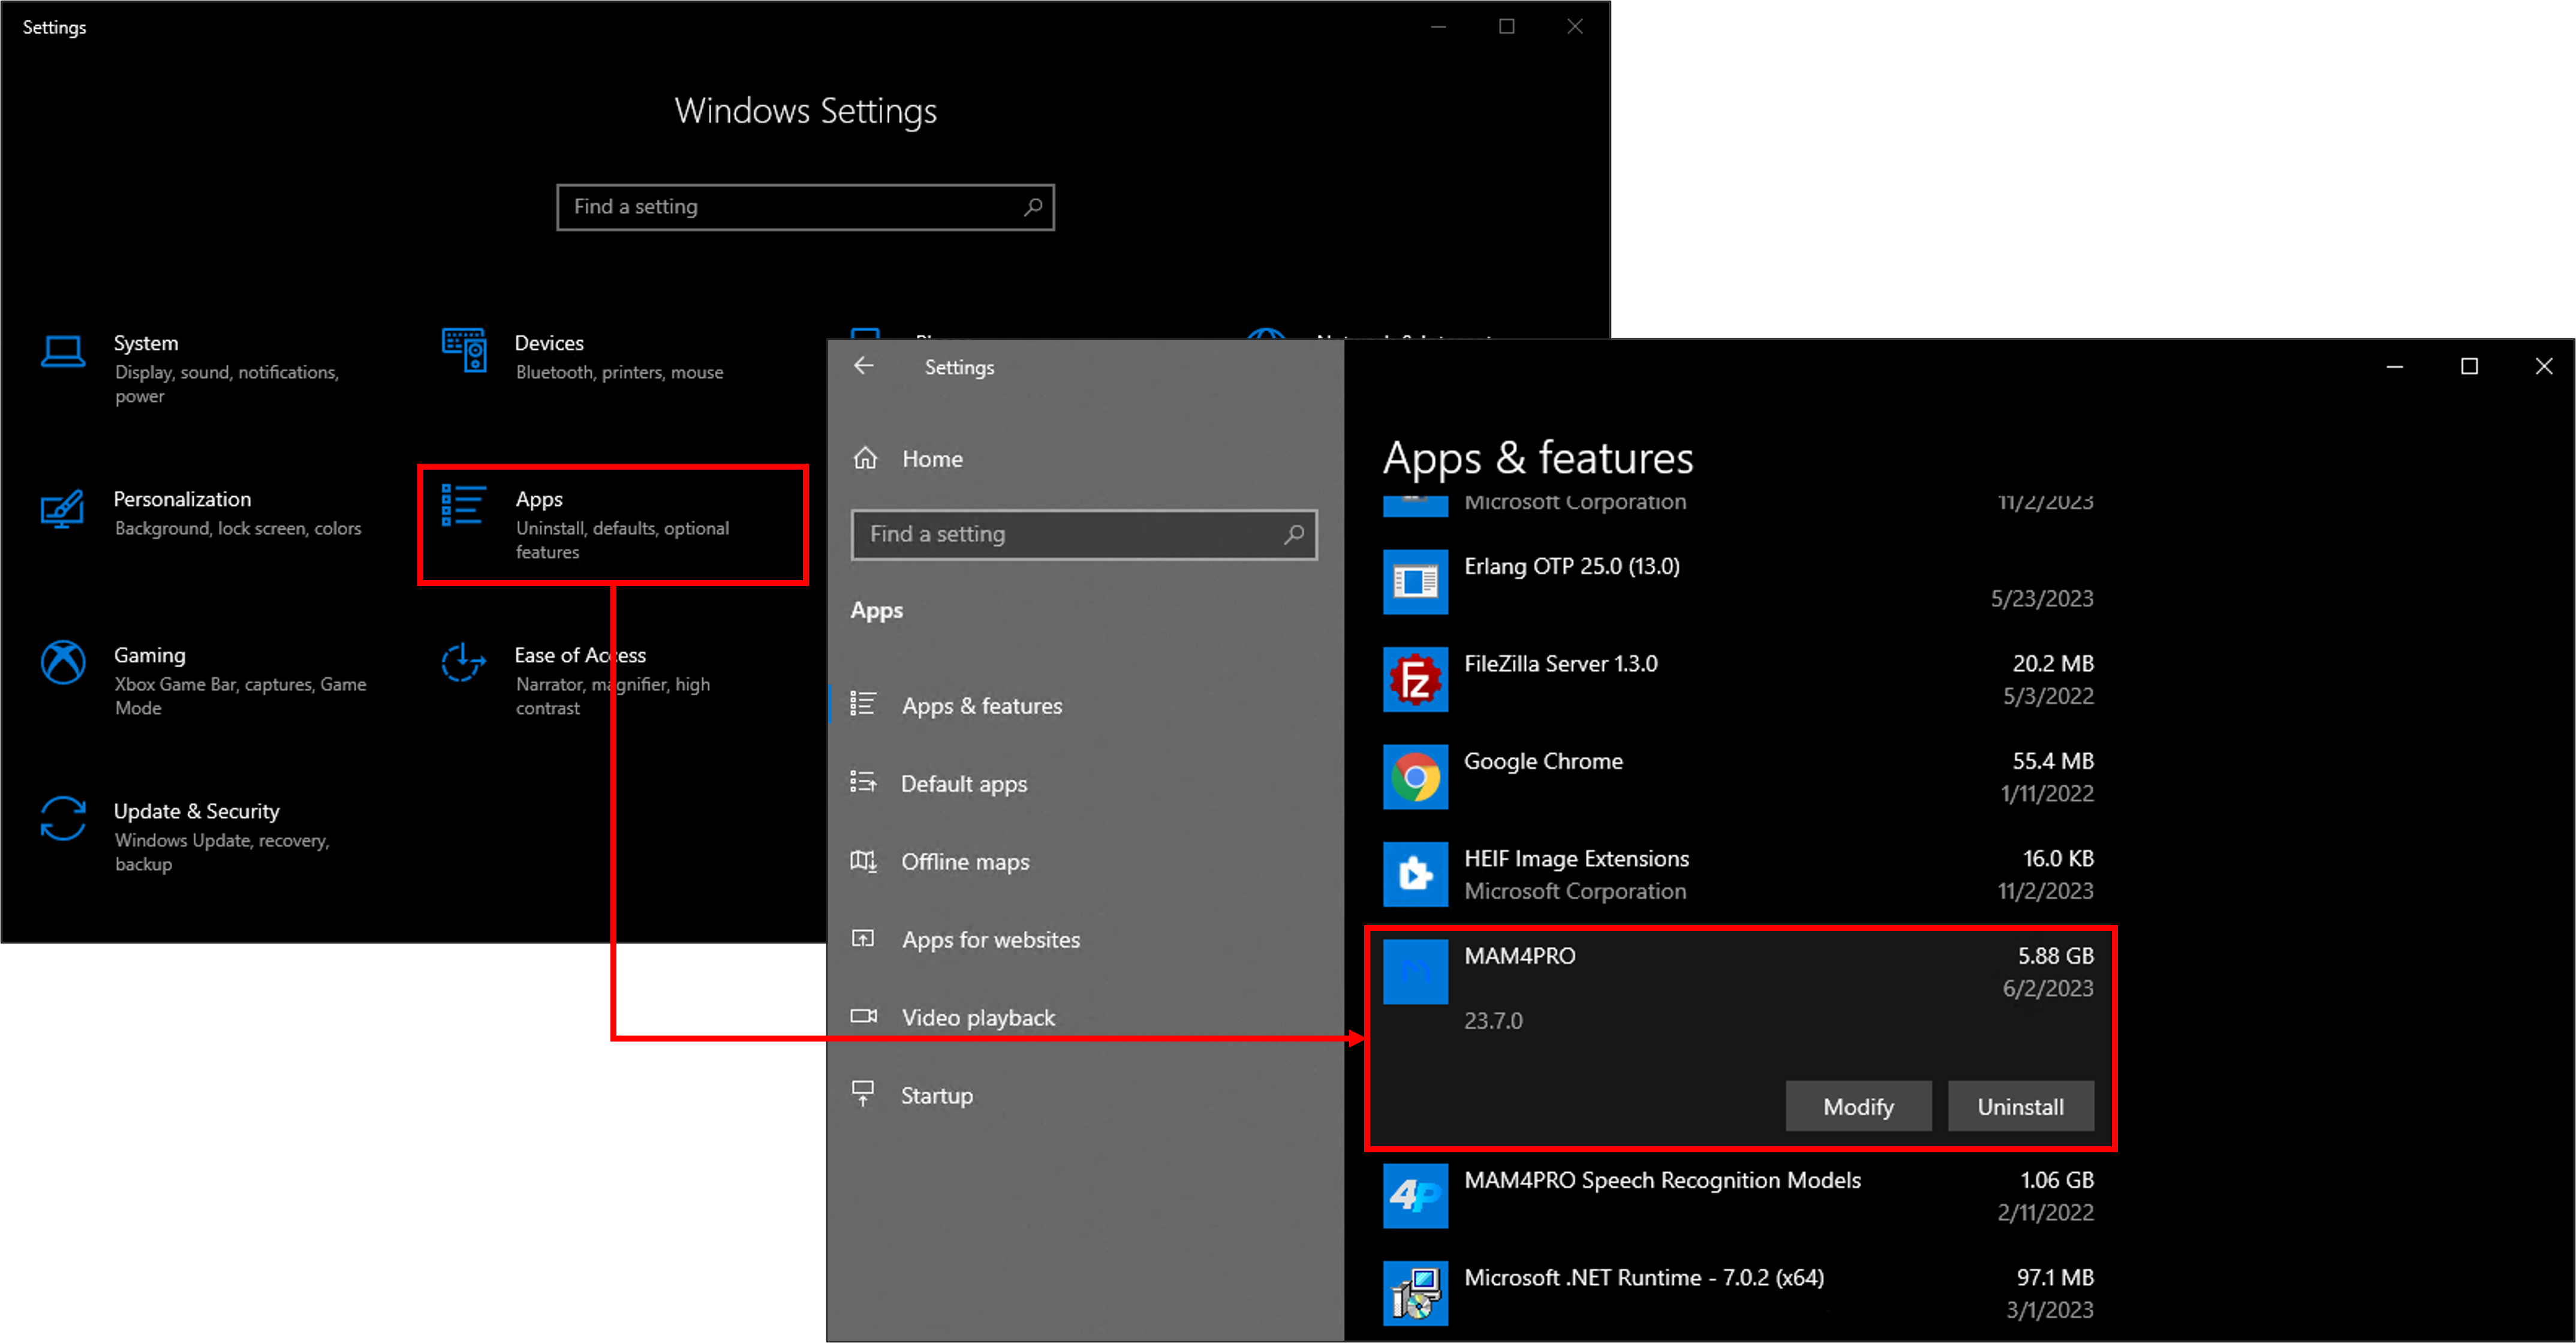Close the Apps & features window
This screenshot has width=2576, height=1343.
[2543, 367]
